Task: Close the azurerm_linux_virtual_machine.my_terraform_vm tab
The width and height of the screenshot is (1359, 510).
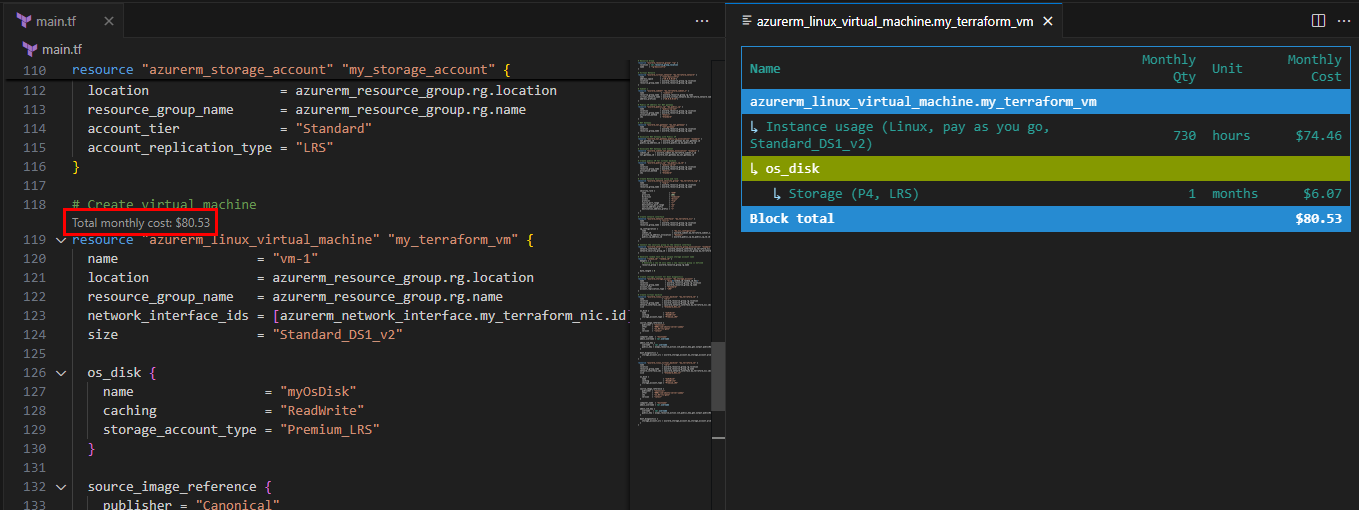Action: pyautogui.click(x=1047, y=21)
